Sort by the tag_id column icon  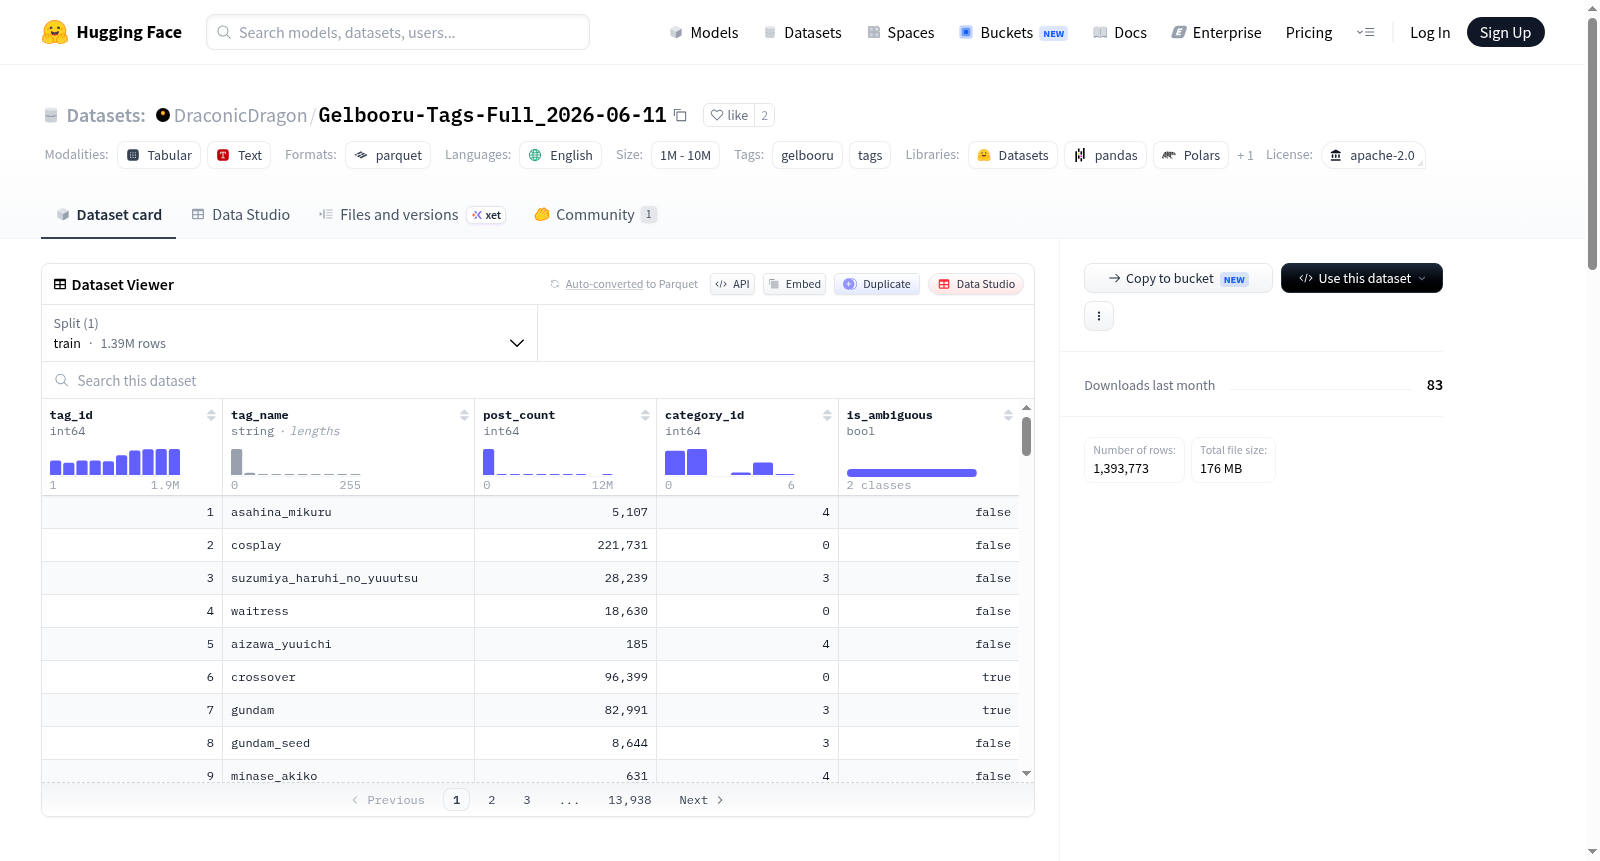coord(211,415)
